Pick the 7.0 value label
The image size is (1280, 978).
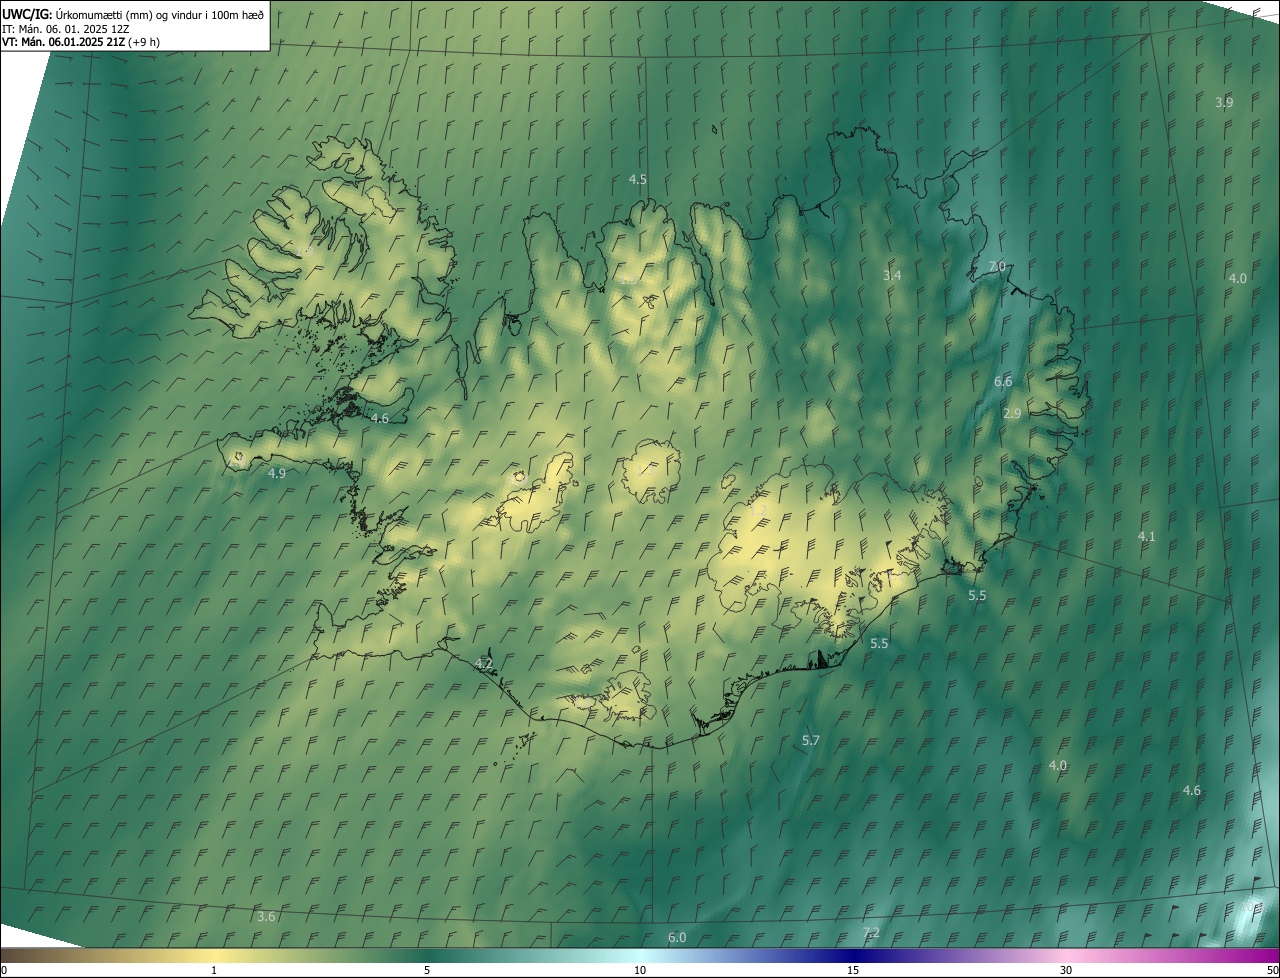pyautogui.click(x=997, y=266)
